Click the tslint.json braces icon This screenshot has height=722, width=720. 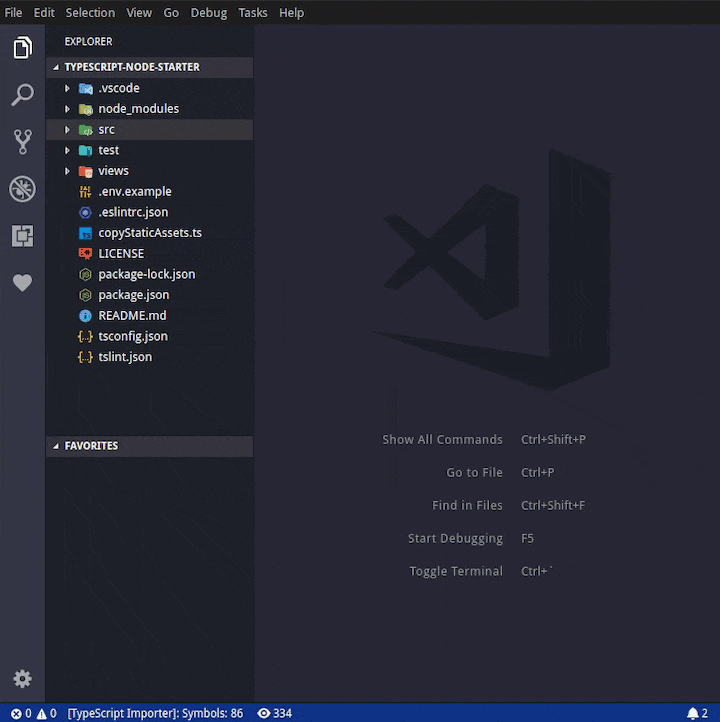(85, 357)
